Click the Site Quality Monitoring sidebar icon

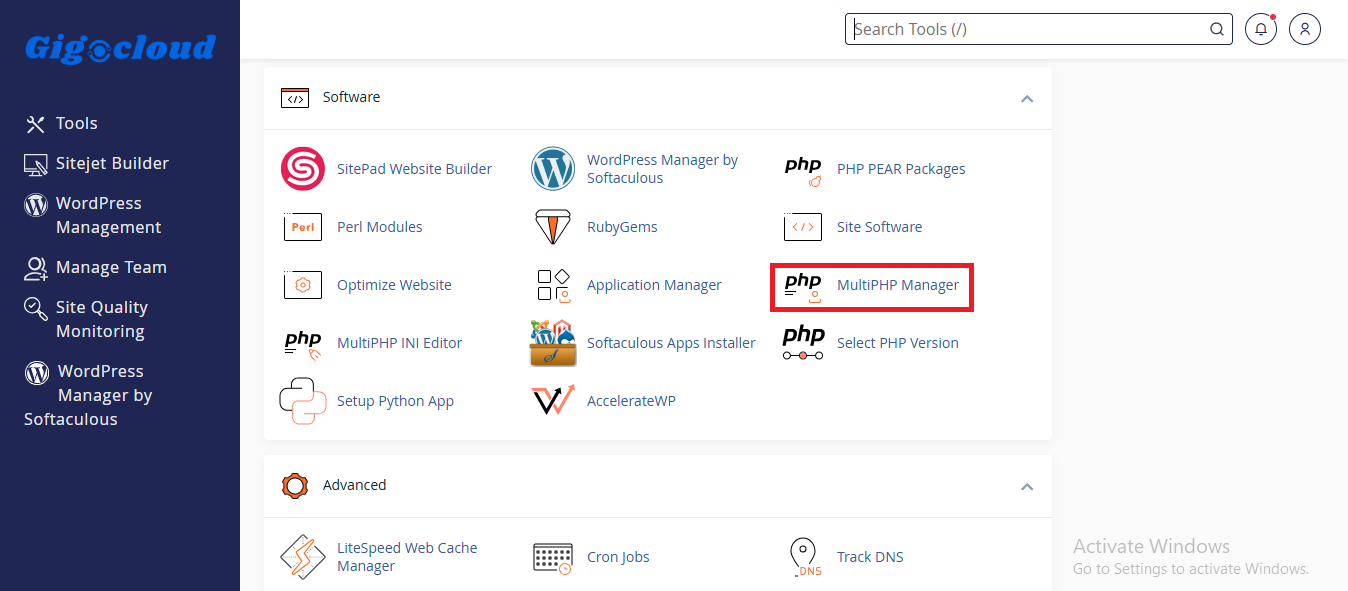point(36,308)
